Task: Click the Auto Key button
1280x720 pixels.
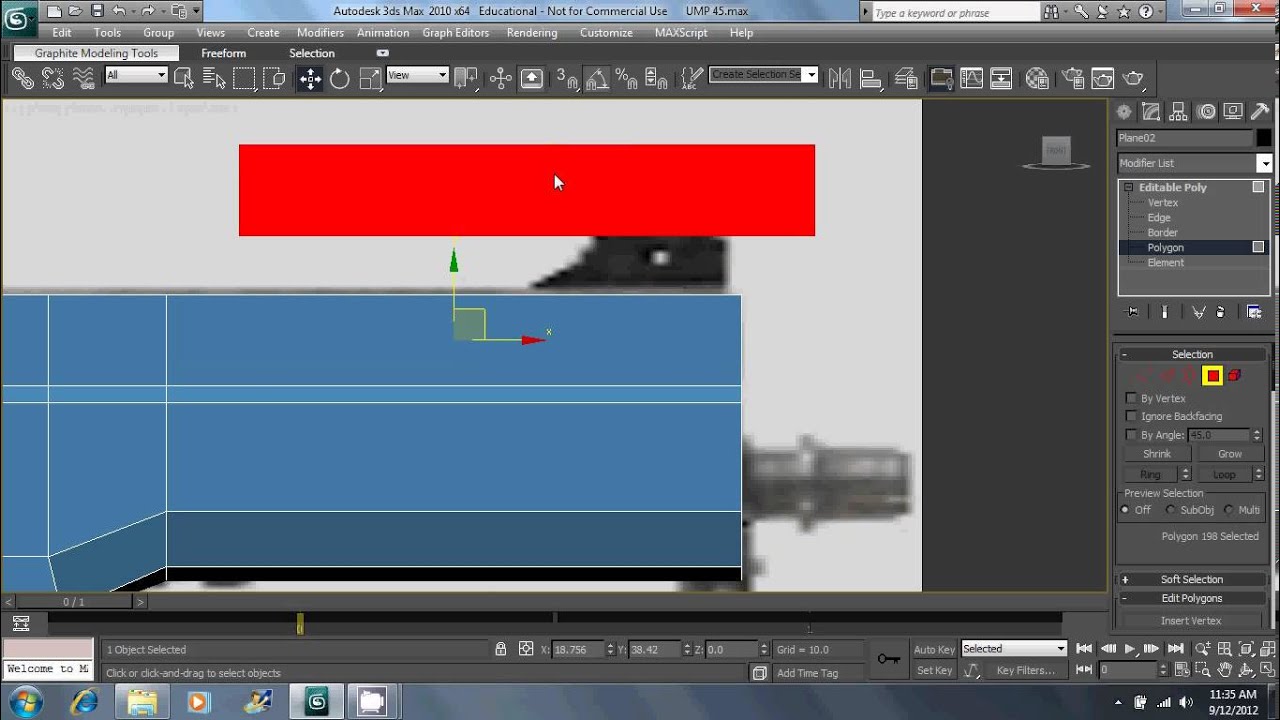Action: click(x=934, y=650)
